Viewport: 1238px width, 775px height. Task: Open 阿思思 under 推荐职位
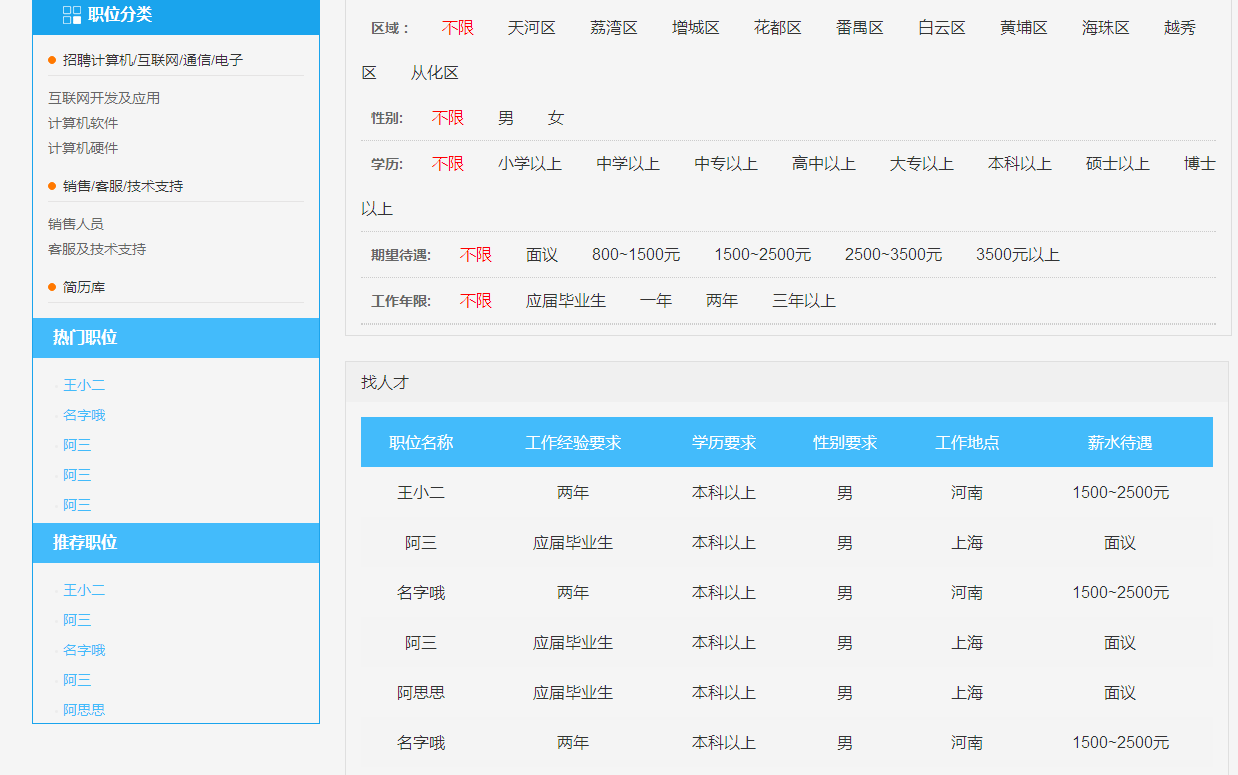tap(84, 710)
